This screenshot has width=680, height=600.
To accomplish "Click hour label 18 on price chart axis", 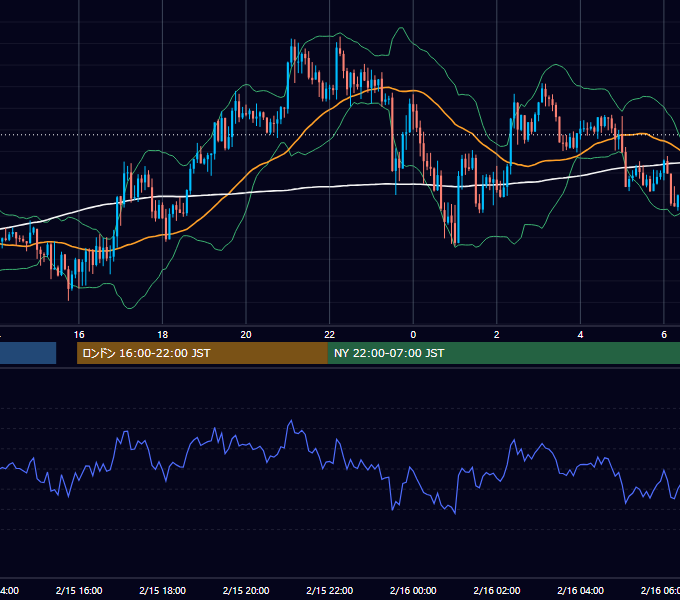I will click(163, 335).
